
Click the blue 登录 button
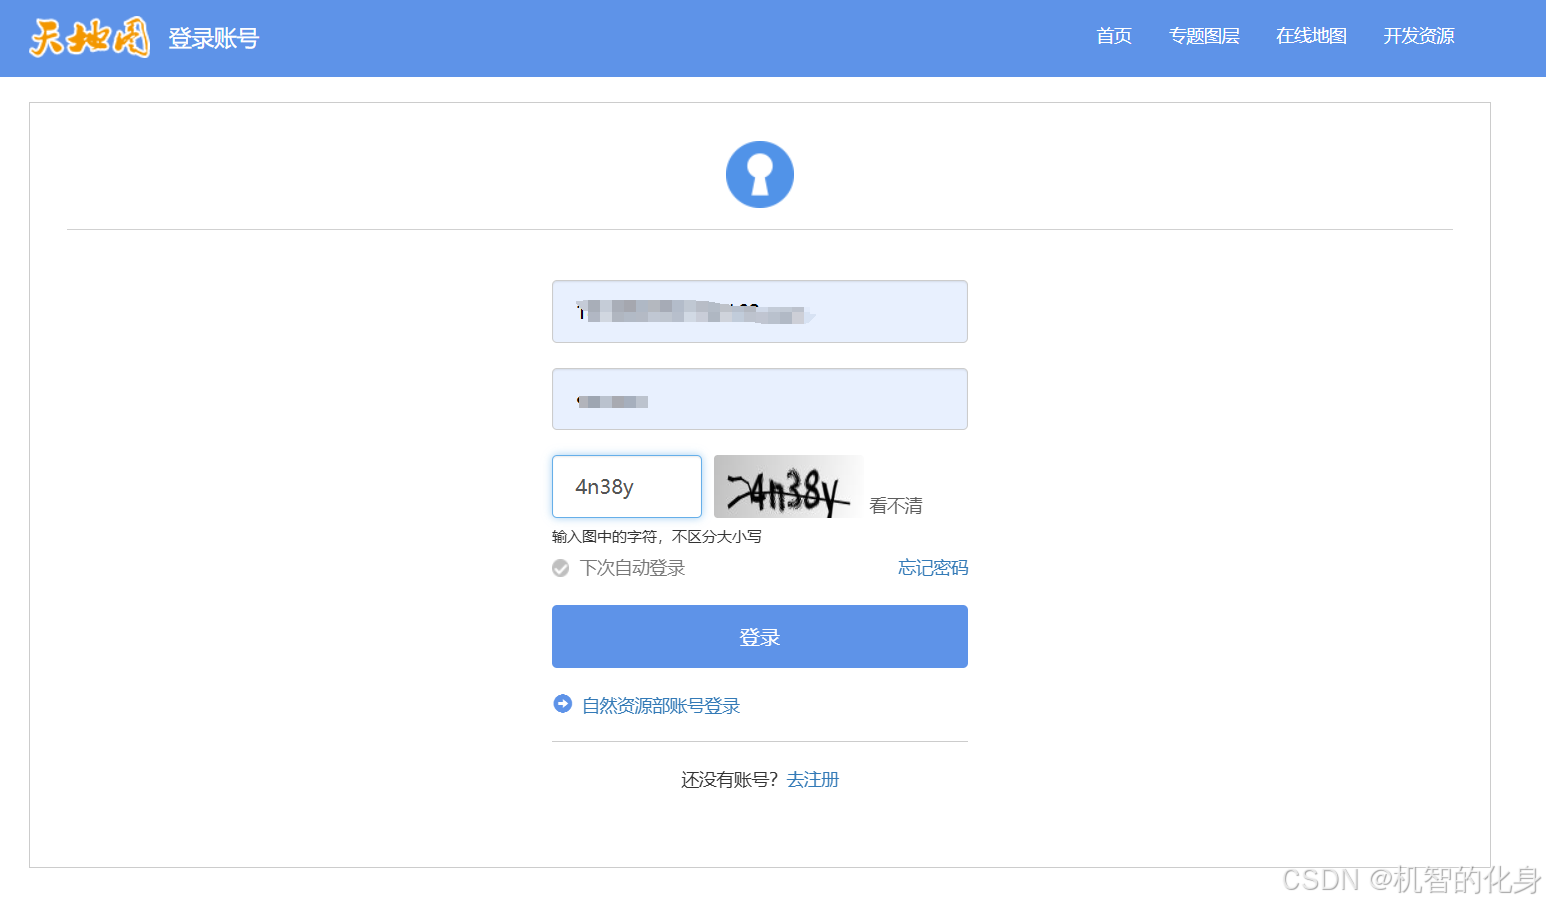pyautogui.click(x=760, y=636)
